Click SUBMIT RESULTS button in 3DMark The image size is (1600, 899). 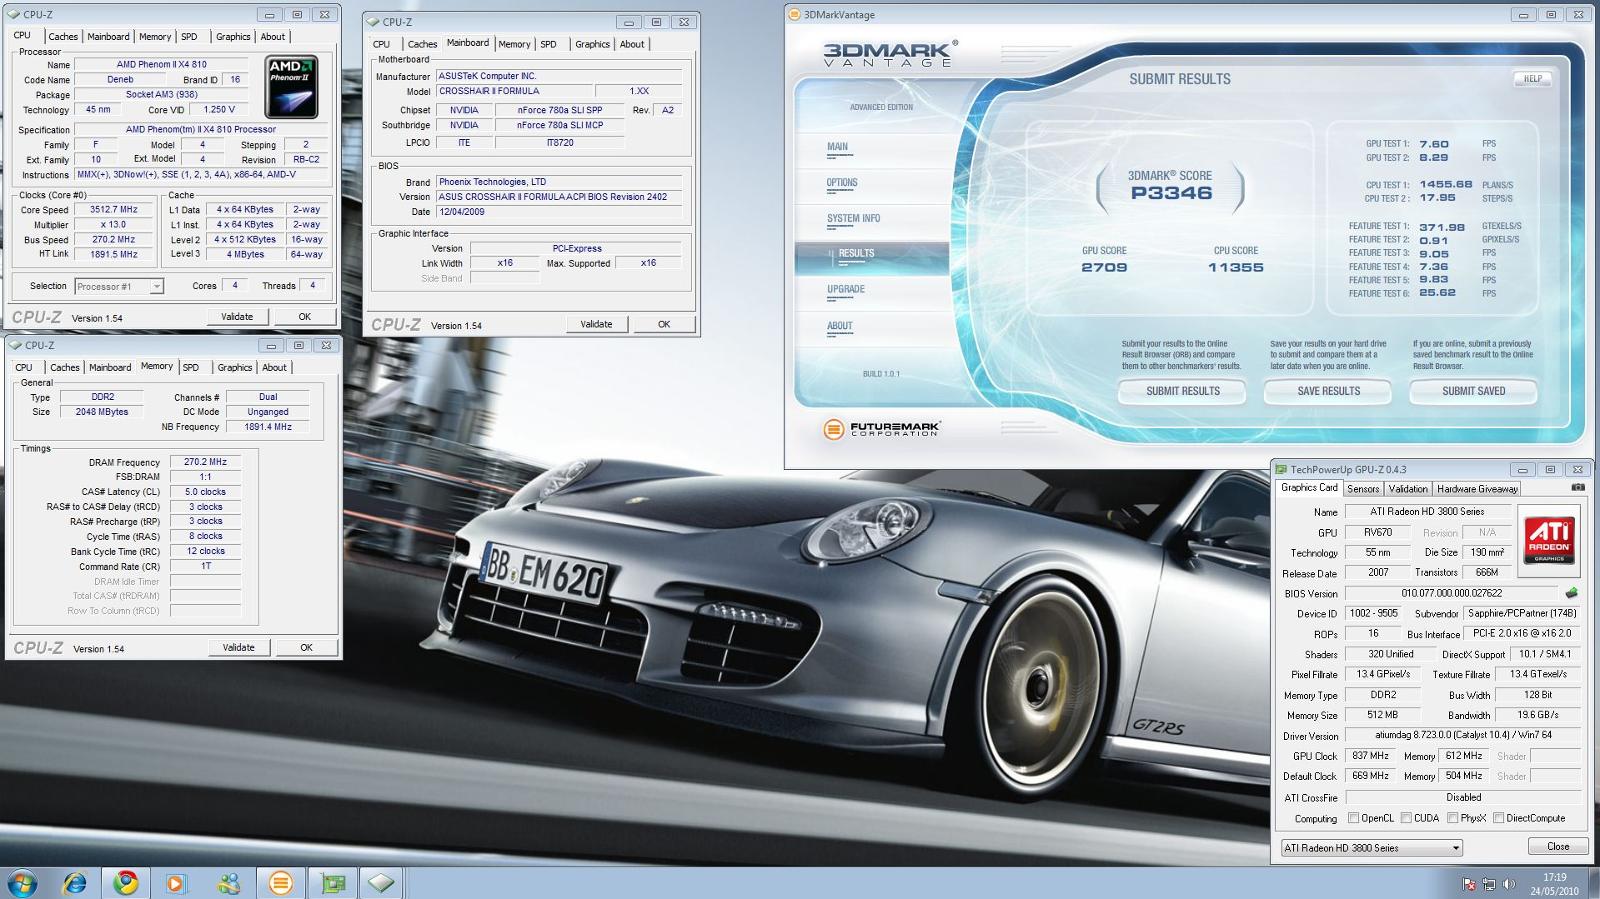point(1183,391)
